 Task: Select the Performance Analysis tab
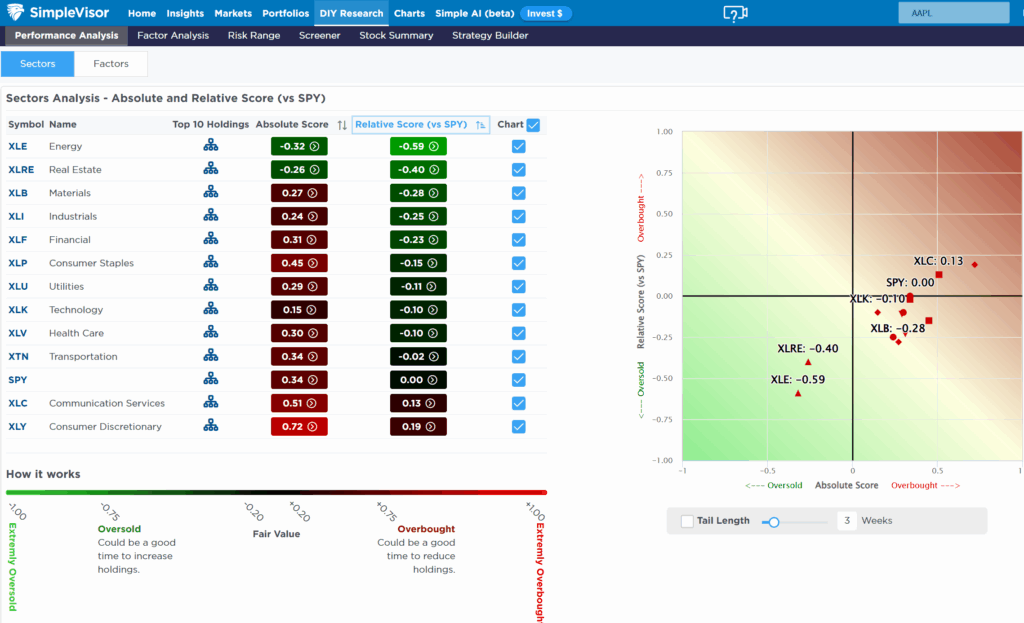pyautogui.click(x=67, y=35)
